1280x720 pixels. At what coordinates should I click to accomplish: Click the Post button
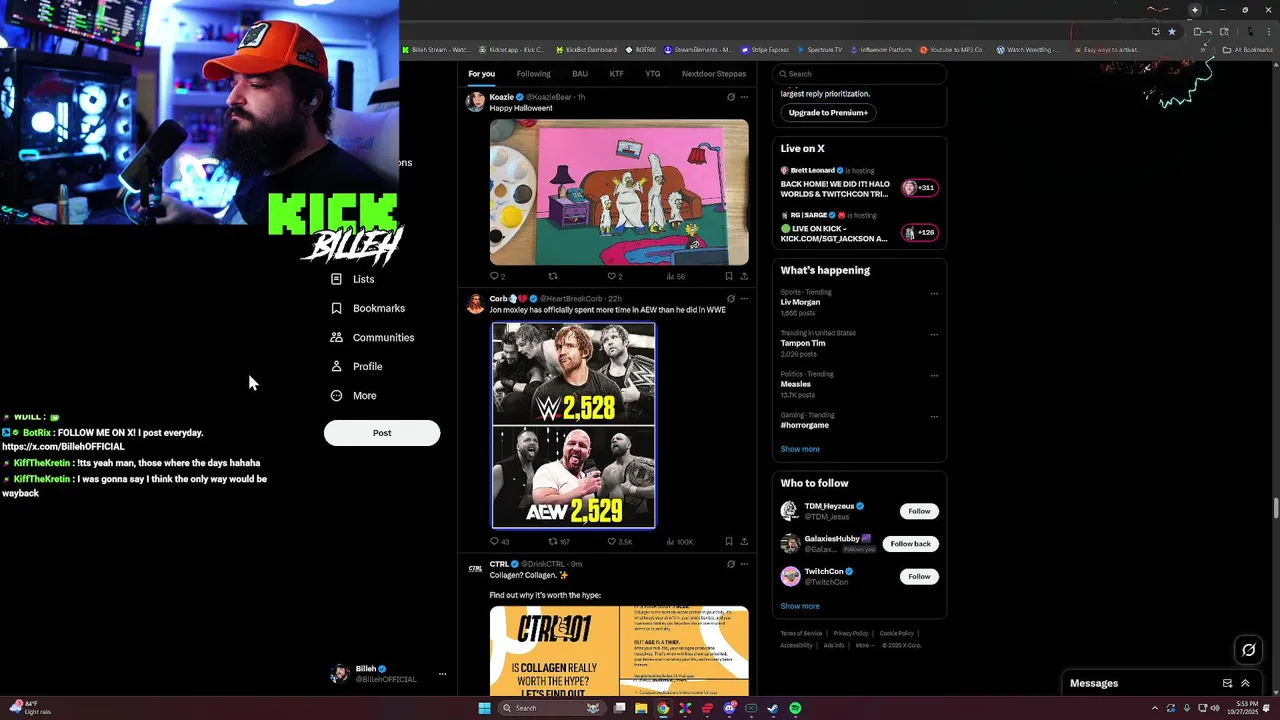[x=382, y=433]
